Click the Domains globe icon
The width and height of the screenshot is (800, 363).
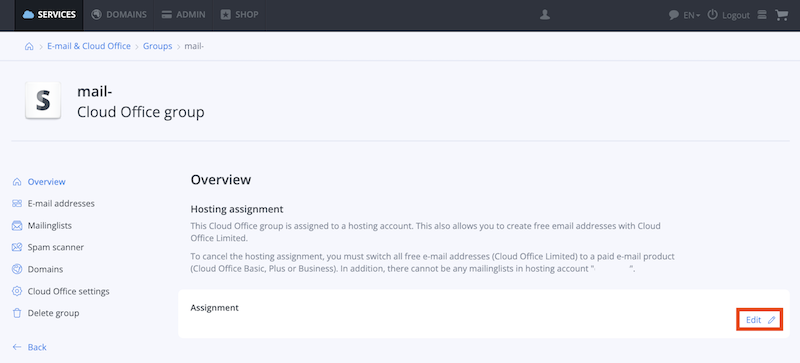[x=17, y=269]
